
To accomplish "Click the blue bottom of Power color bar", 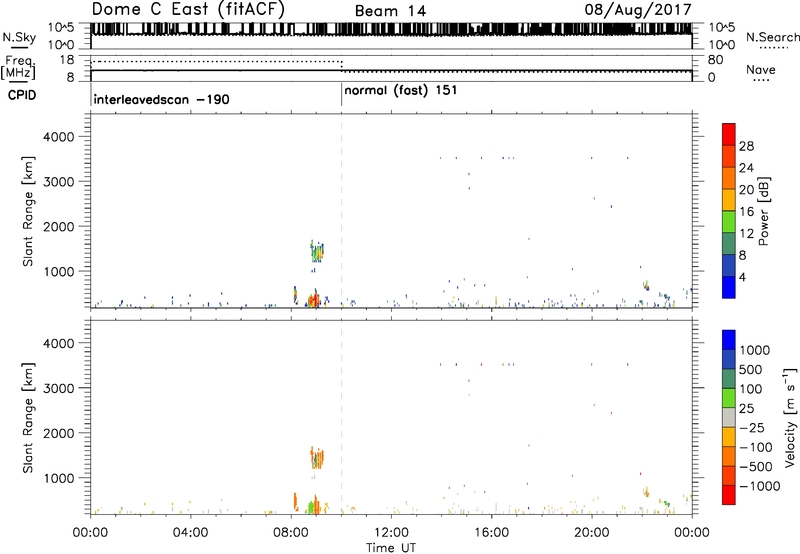I will 729,287.
